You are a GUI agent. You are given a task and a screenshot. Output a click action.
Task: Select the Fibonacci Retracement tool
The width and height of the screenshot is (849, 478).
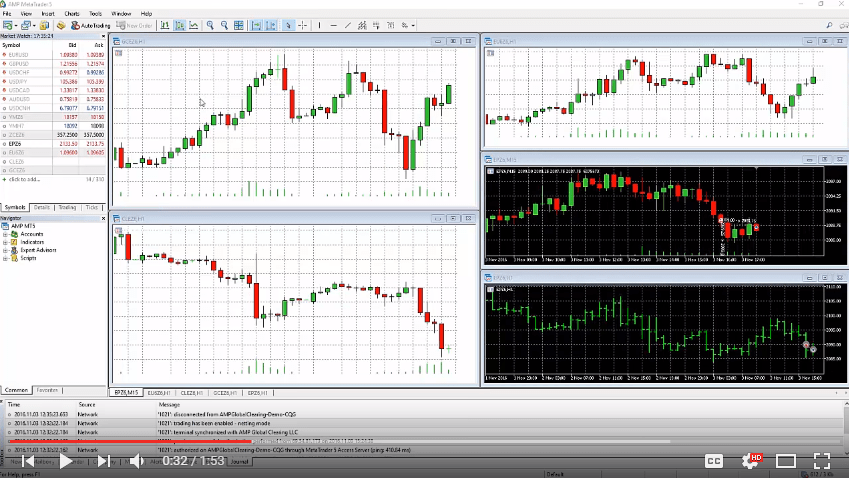pos(376,25)
